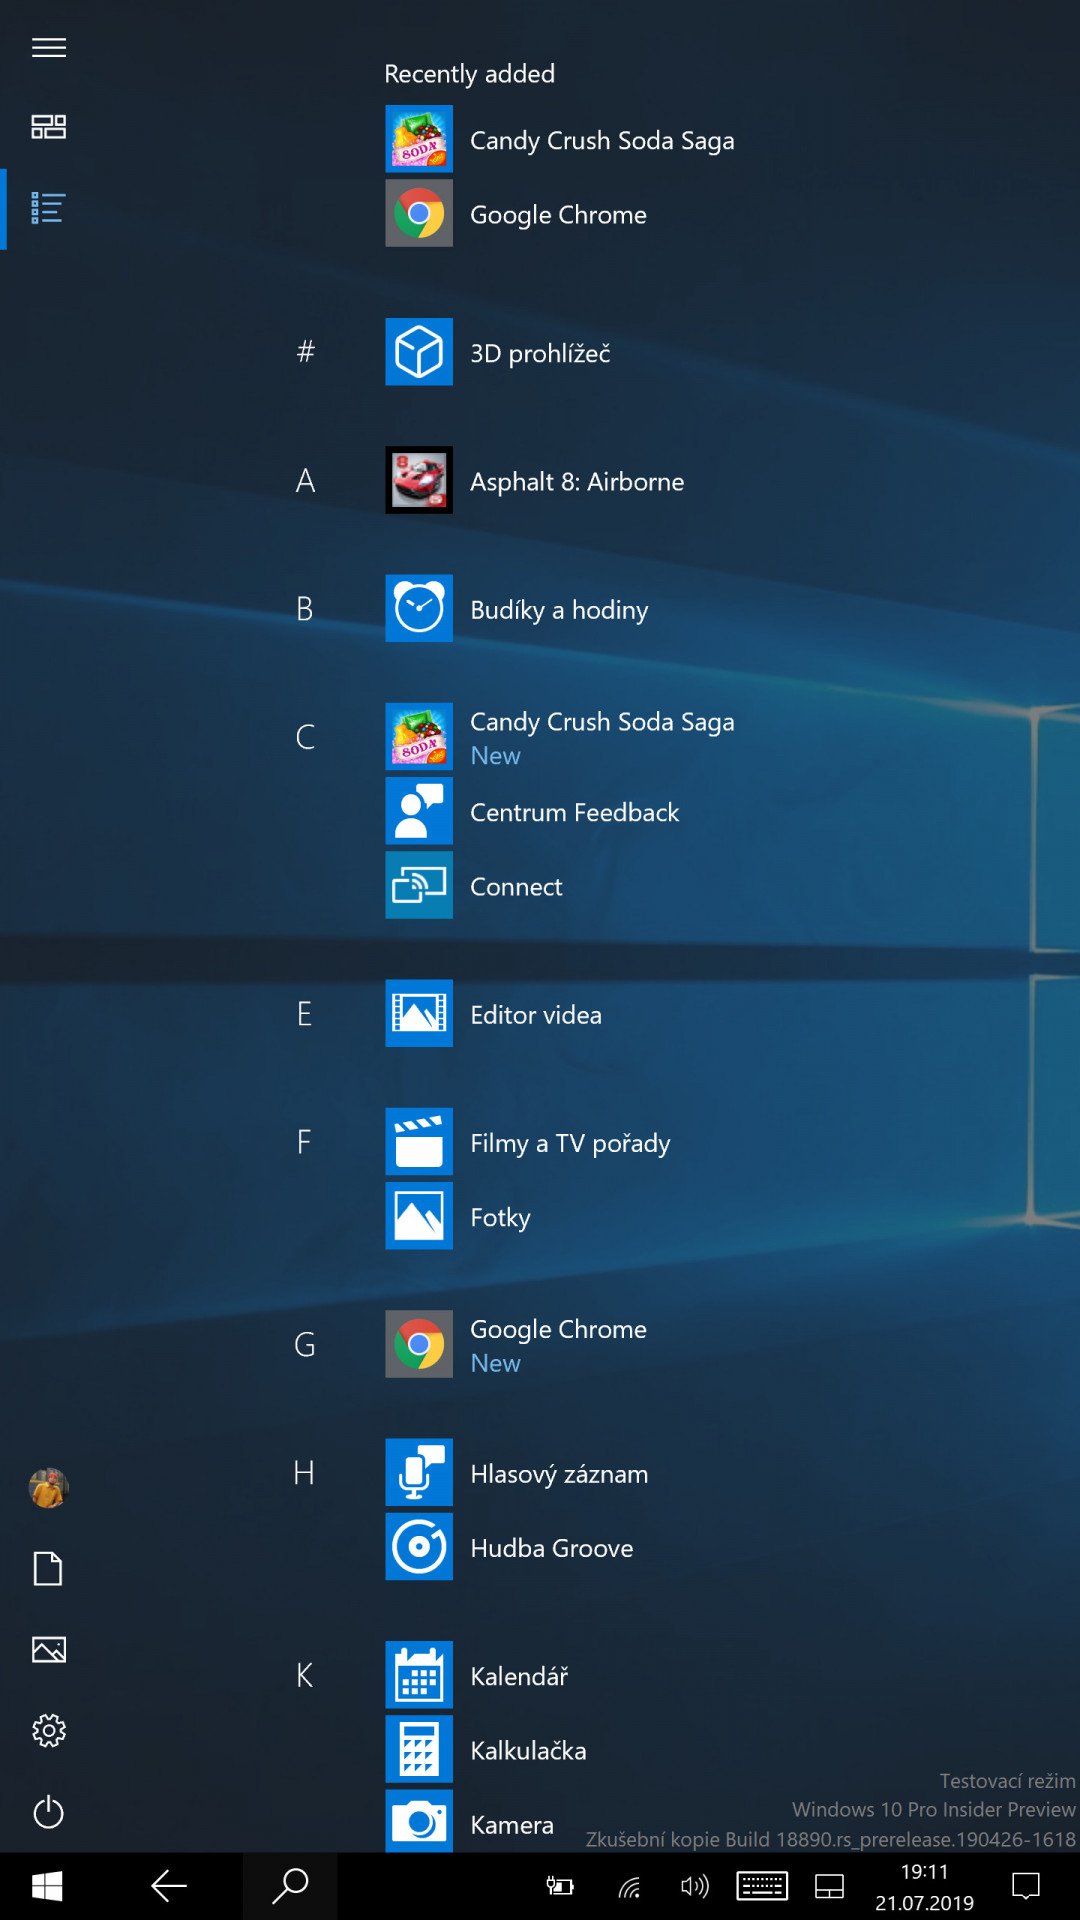The image size is (1080, 1920).
Task: Open Editor videa app
Action: click(x=494, y=1014)
